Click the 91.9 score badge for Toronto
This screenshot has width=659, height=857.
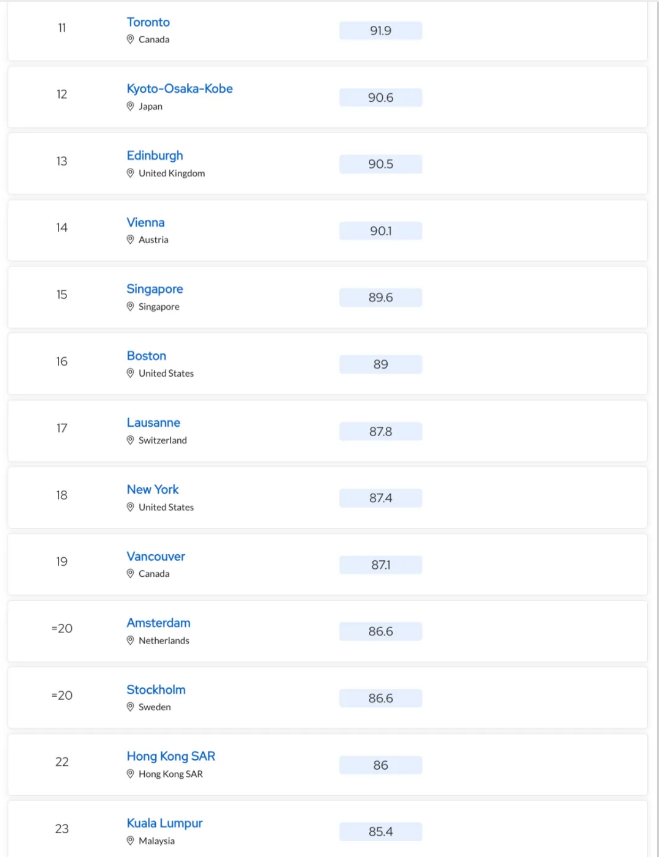click(380, 31)
